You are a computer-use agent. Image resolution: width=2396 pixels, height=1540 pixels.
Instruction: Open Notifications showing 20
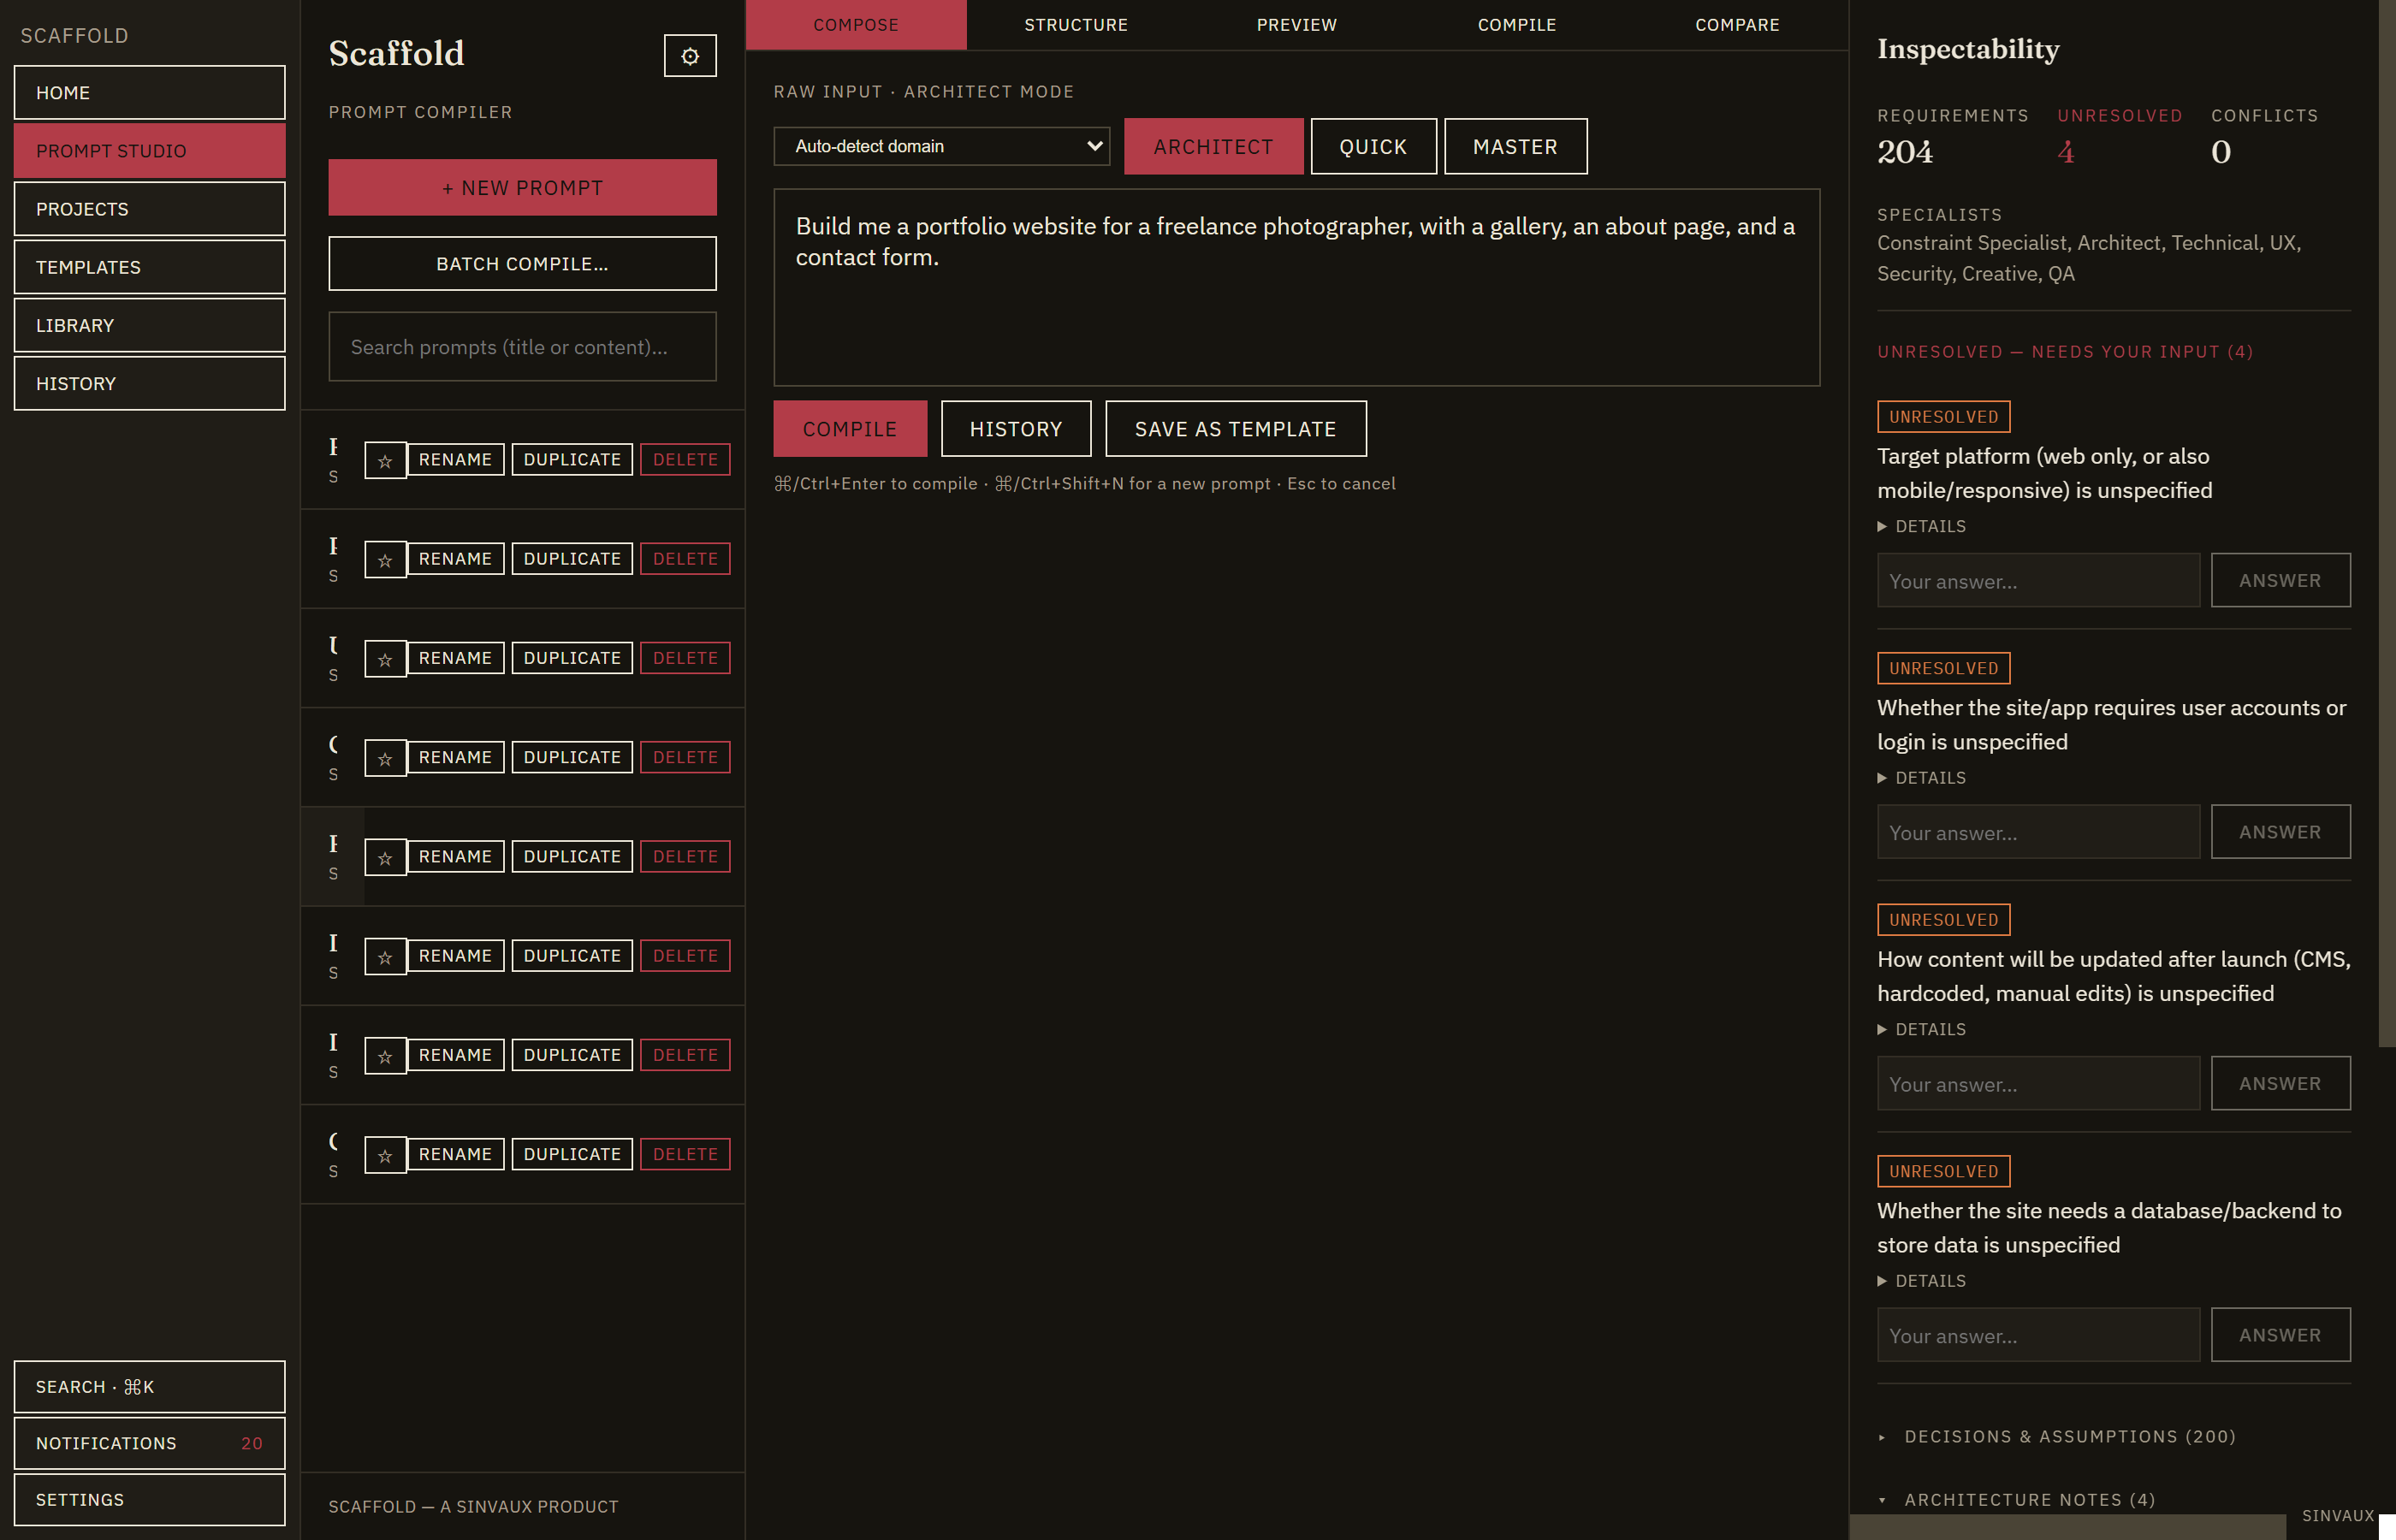pyautogui.click(x=150, y=1443)
